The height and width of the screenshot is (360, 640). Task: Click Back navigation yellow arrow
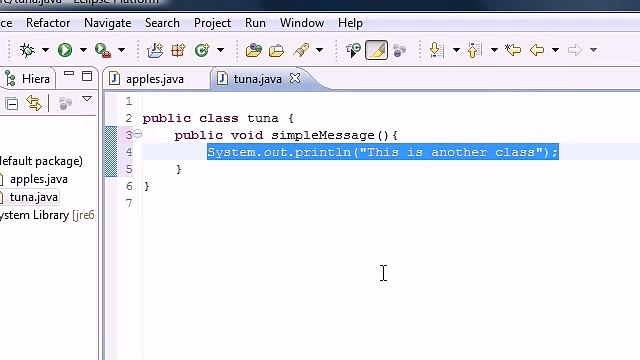tap(537, 50)
